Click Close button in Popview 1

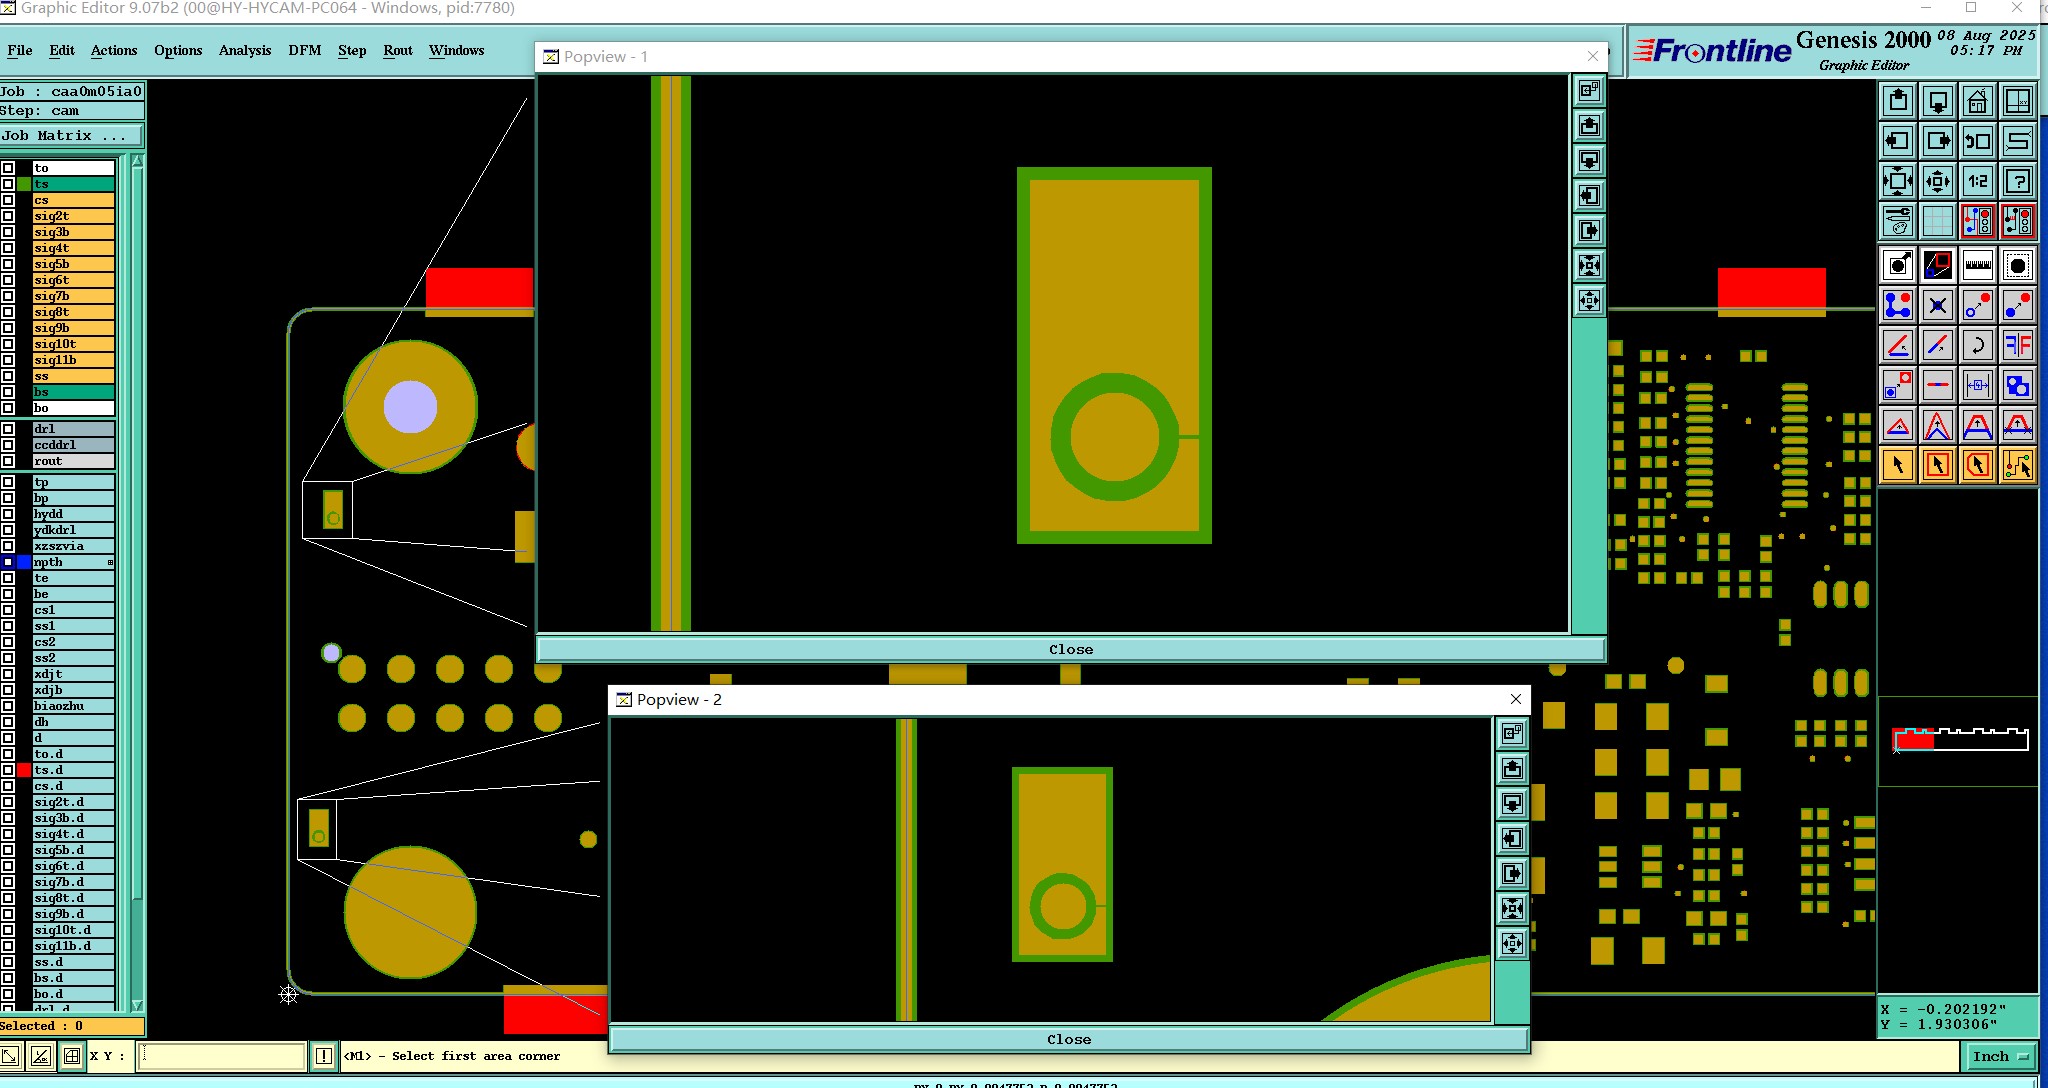coord(1070,649)
